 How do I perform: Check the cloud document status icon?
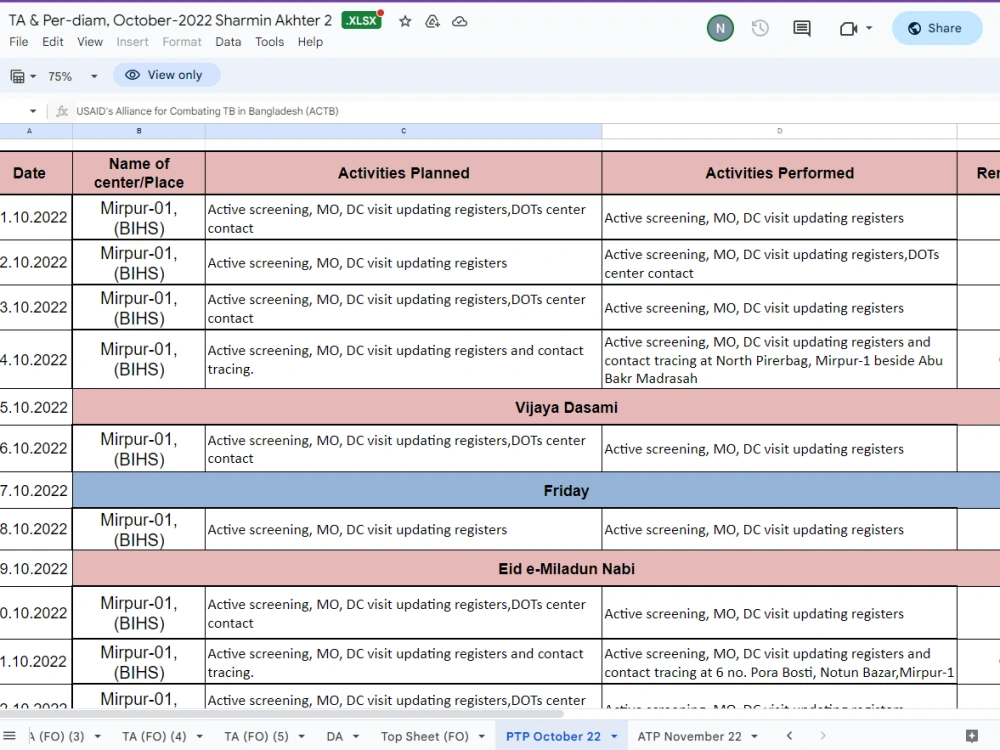pyautogui.click(x=459, y=22)
